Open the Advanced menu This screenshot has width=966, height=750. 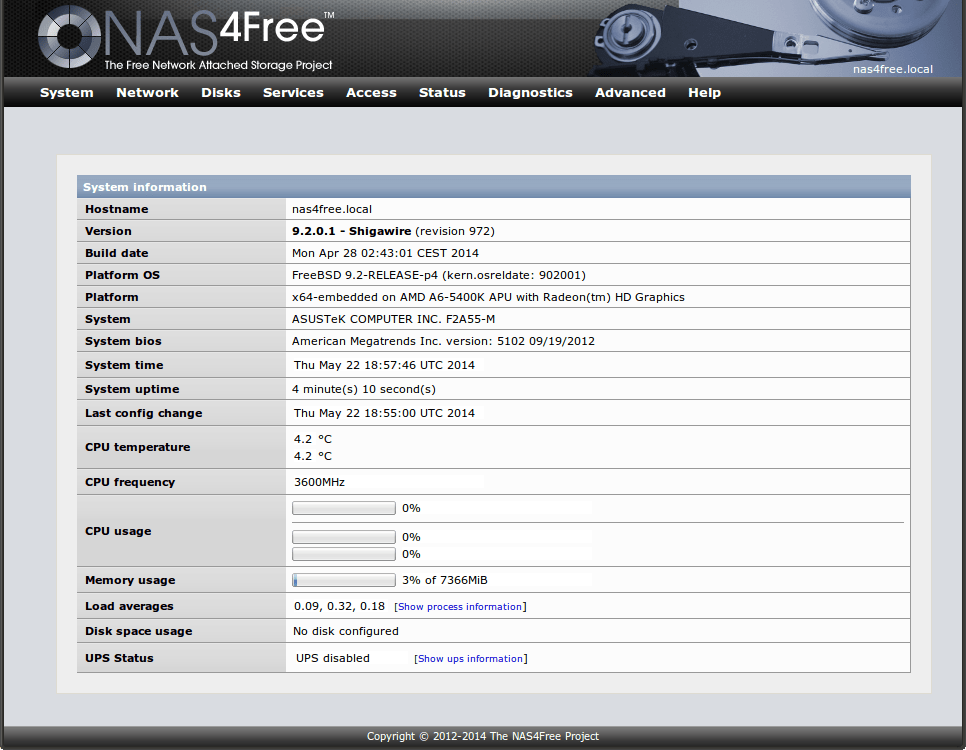[x=630, y=92]
